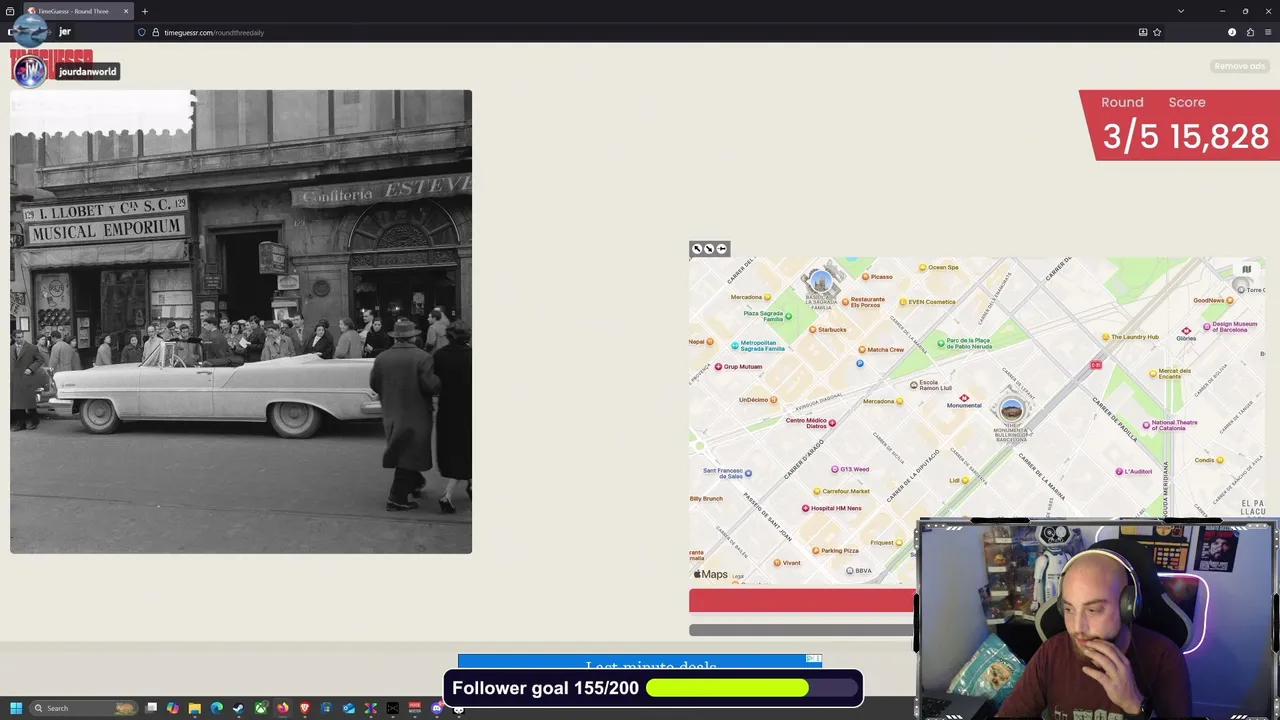This screenshot has width=1280, height=720.
Task: Open Steam from the taskbar
Action: (x=238, y=708)
